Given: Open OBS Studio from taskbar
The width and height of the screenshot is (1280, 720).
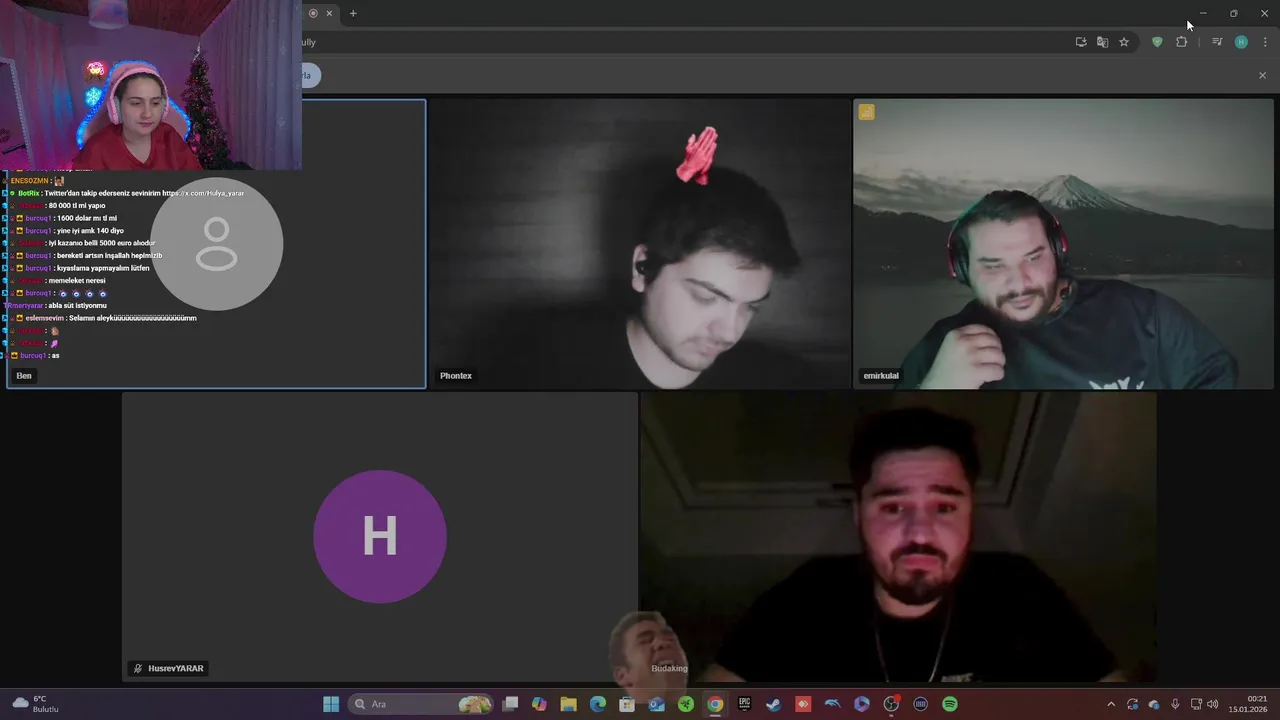Looking at the screenshot, I should [891, 704].
